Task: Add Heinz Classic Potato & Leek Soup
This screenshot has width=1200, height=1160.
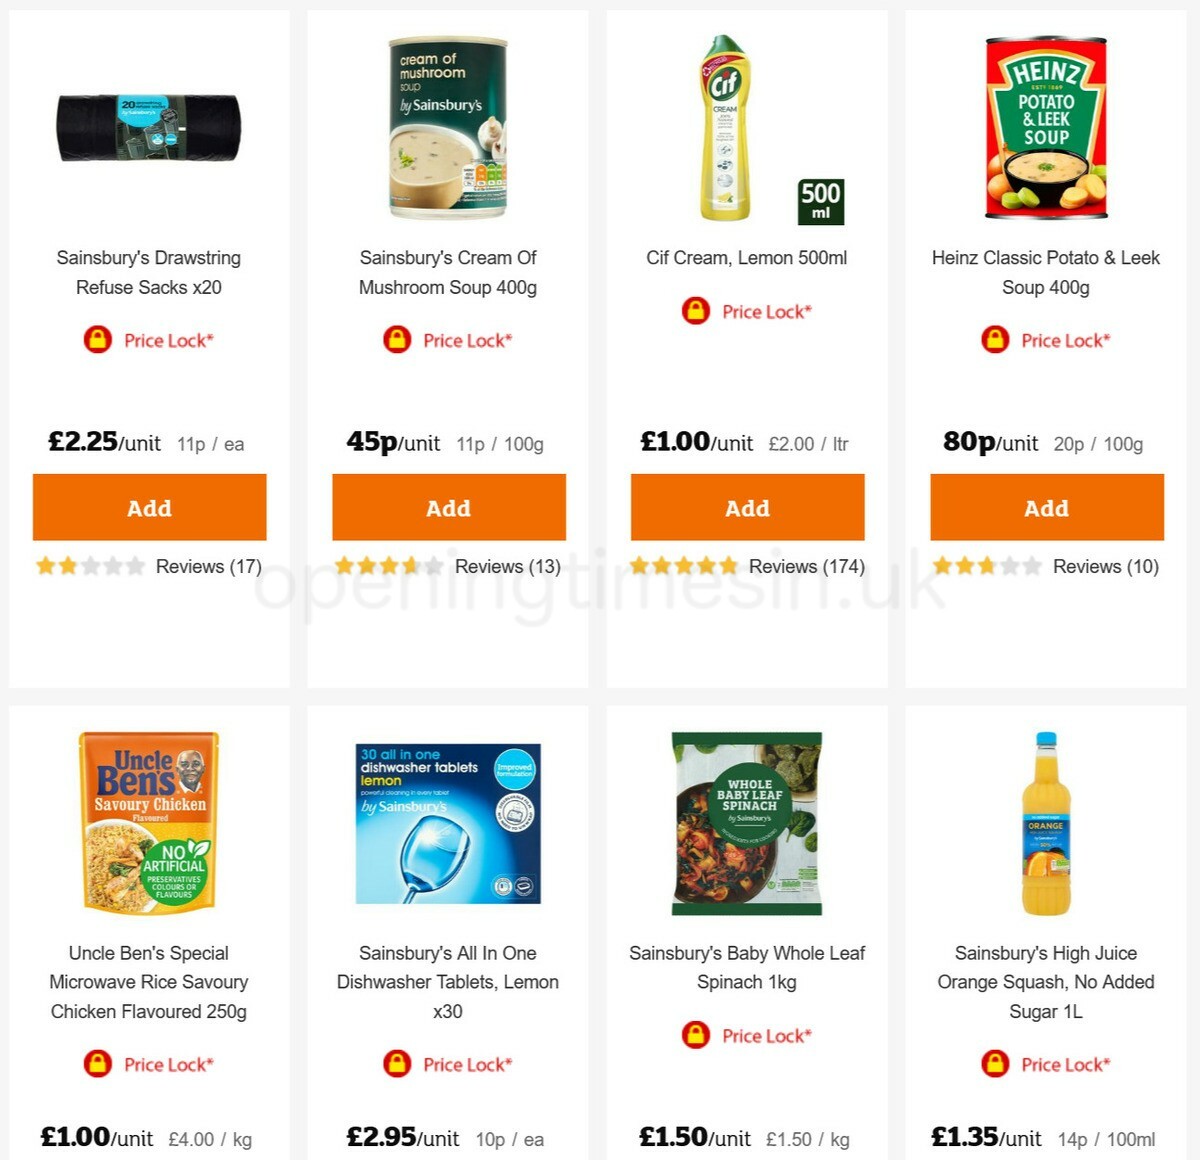Action: pos(1046,508)
